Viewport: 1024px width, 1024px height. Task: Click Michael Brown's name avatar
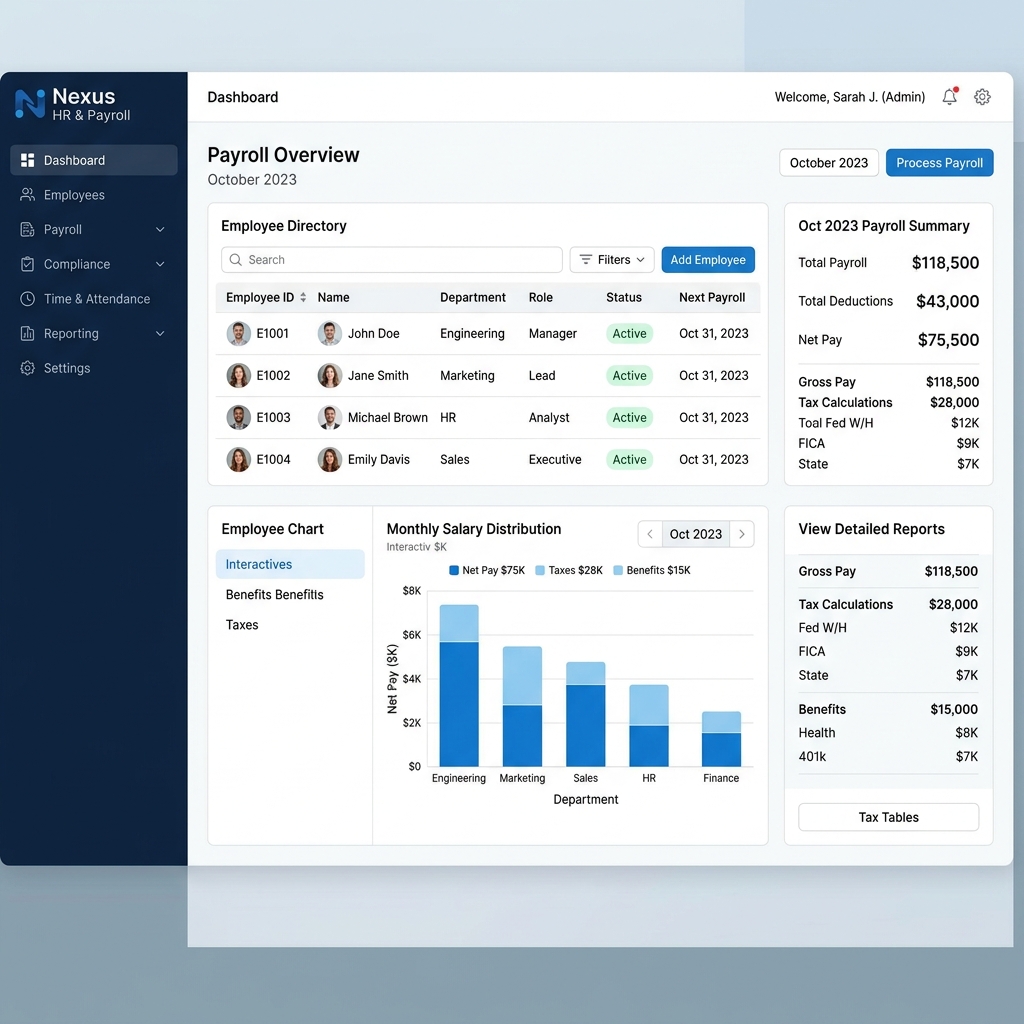(330, 417)
